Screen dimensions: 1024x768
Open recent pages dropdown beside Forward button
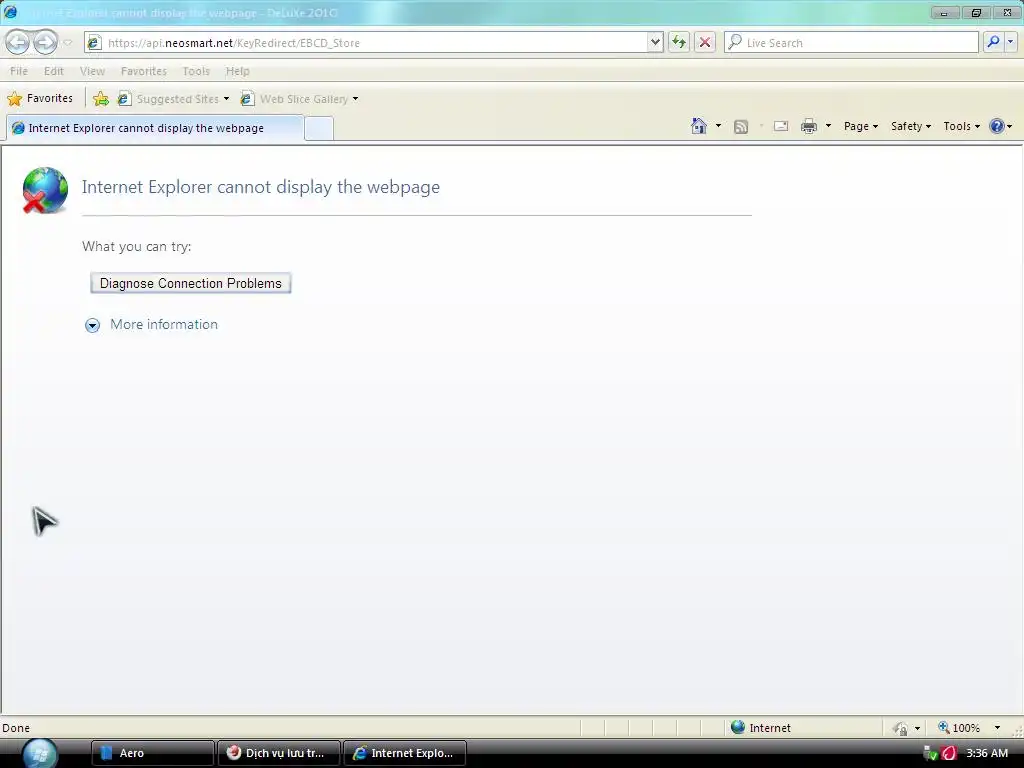67,43
